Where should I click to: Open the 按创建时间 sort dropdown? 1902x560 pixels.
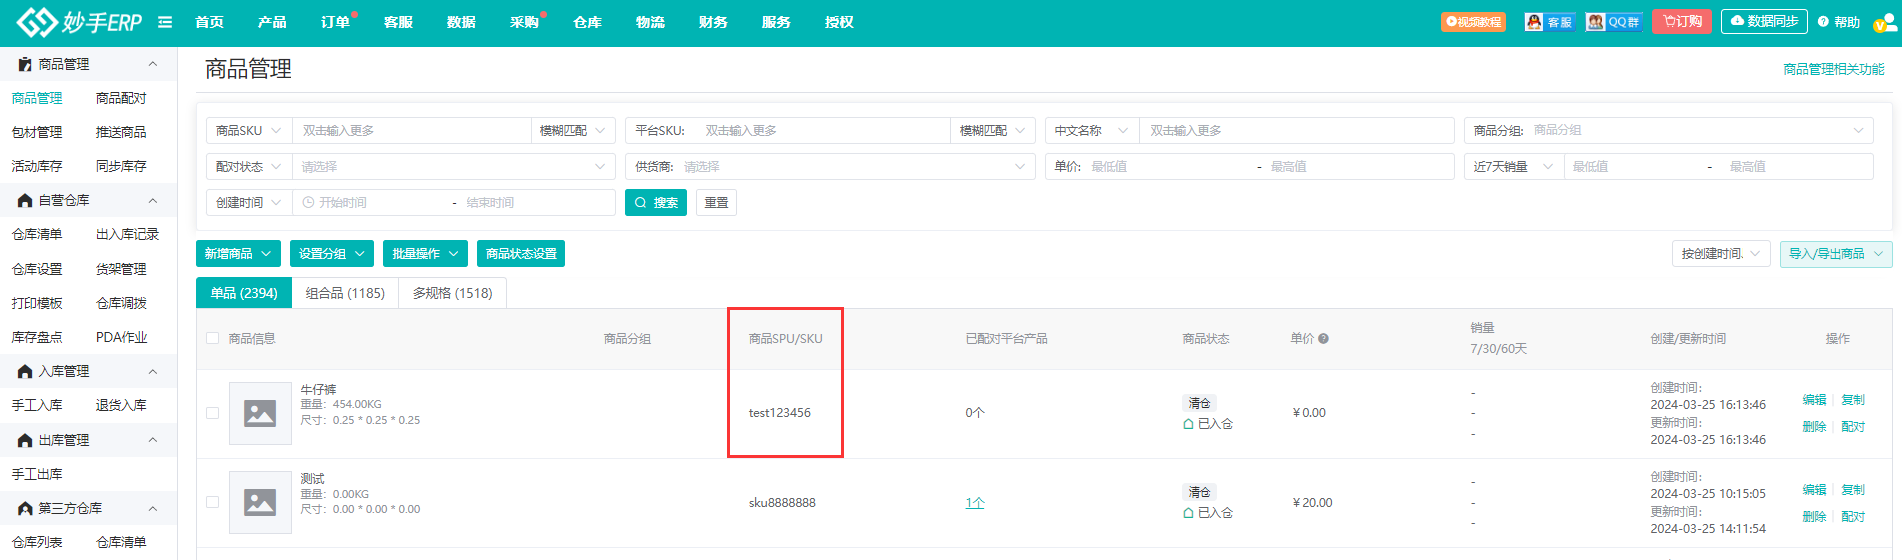pyautogui.click(x=1721, y=254)
